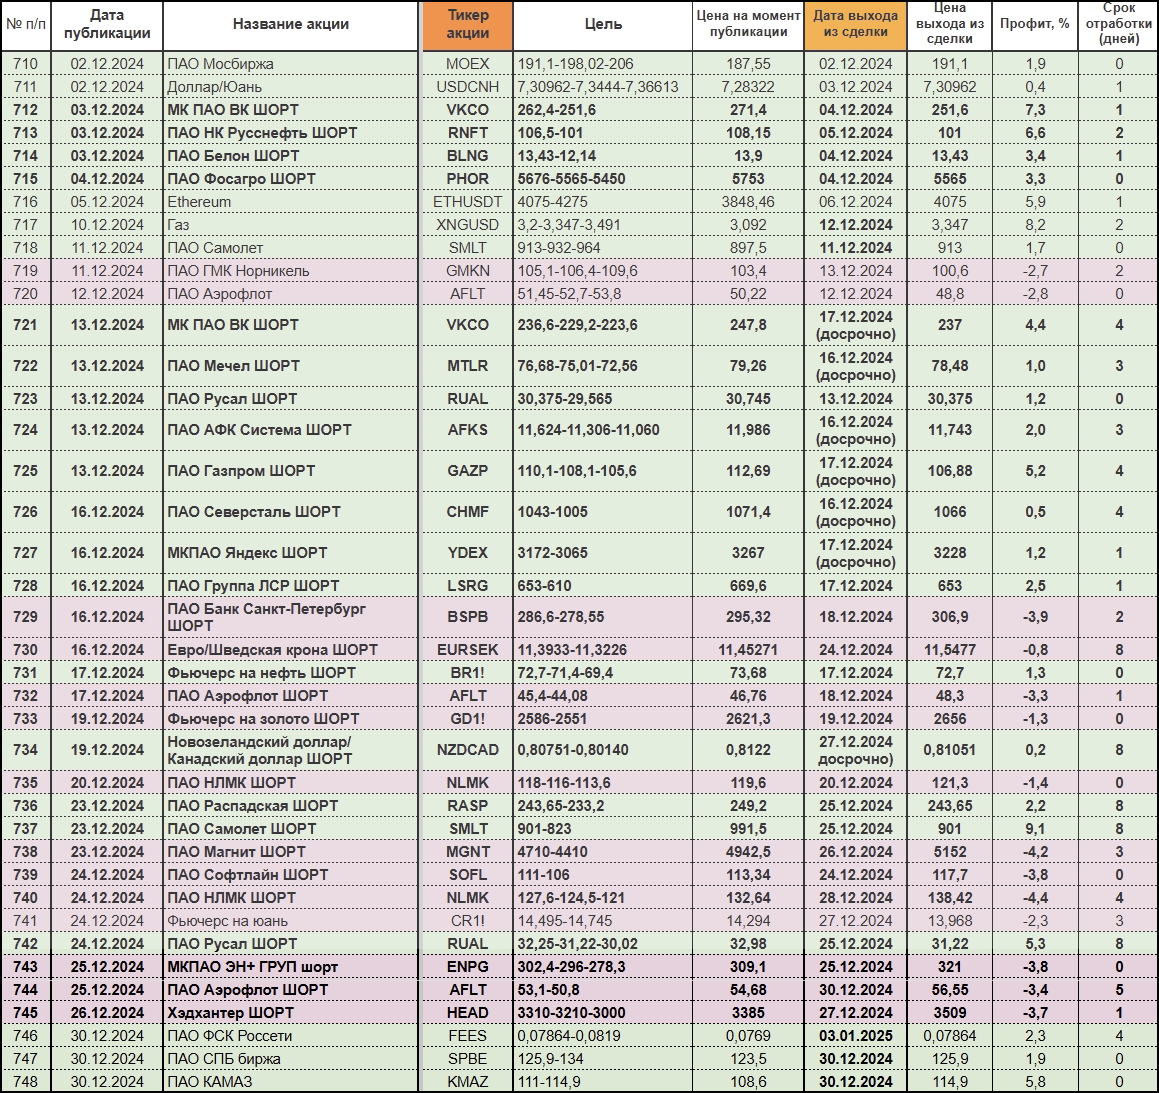Select the "Цена выхода из сделки" header
The width and height of the screenshot is (1159, 1093).
950,24
